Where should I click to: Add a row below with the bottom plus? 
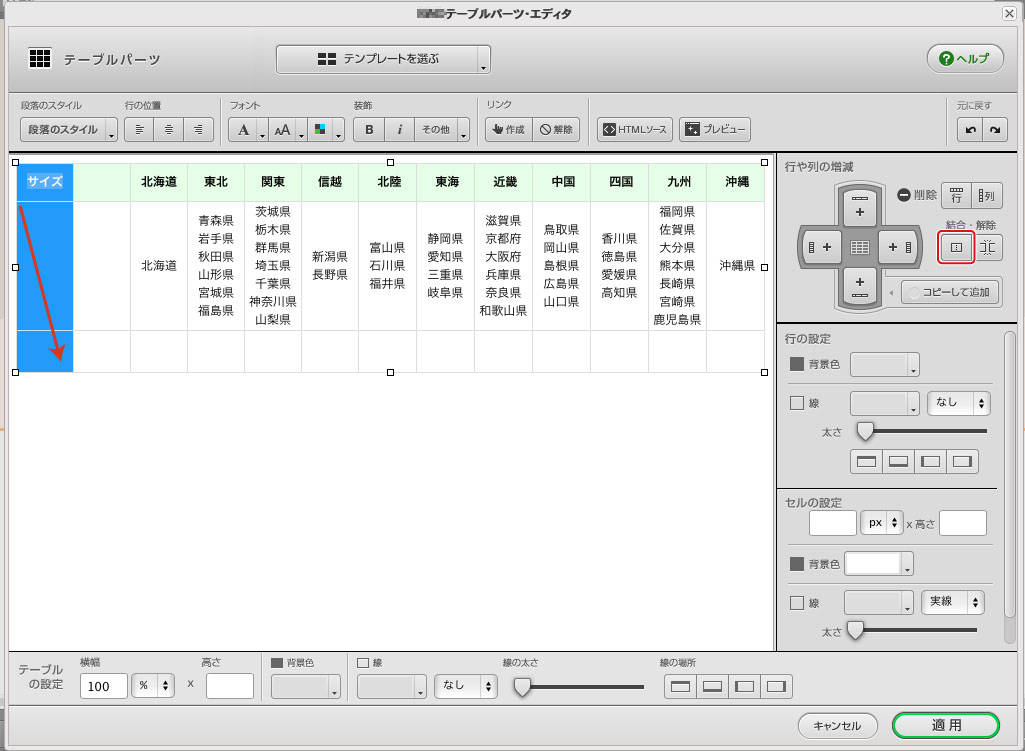click(860, 287)
